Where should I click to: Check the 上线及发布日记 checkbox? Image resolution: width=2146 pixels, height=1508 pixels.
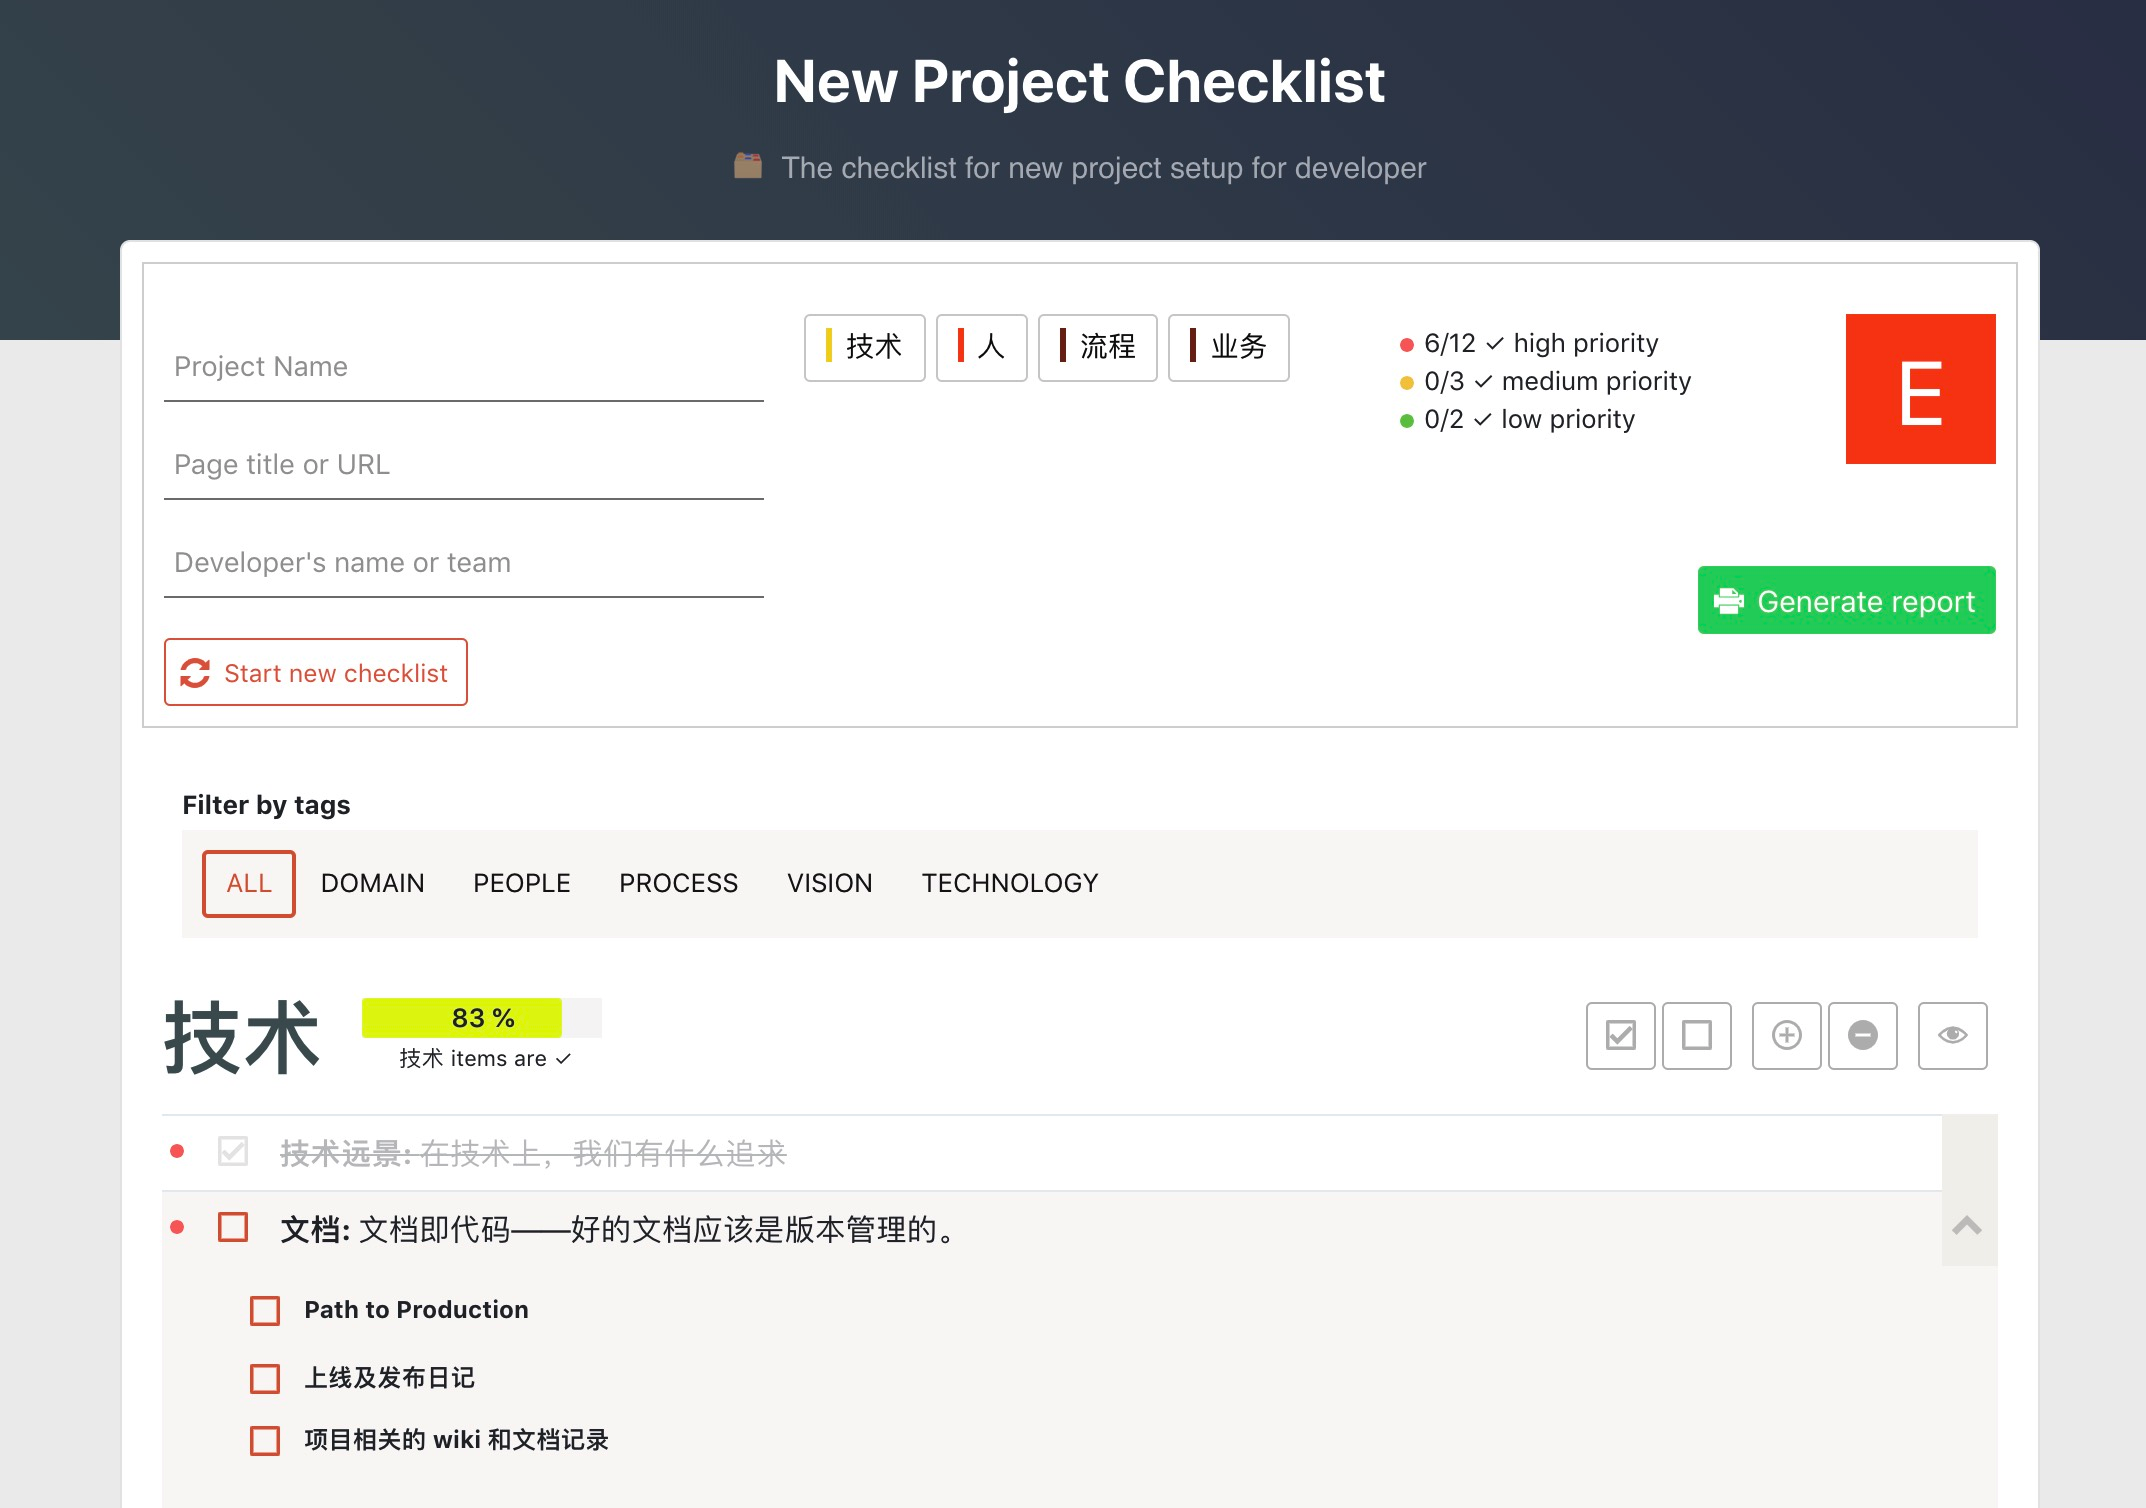click(265, 1379)
